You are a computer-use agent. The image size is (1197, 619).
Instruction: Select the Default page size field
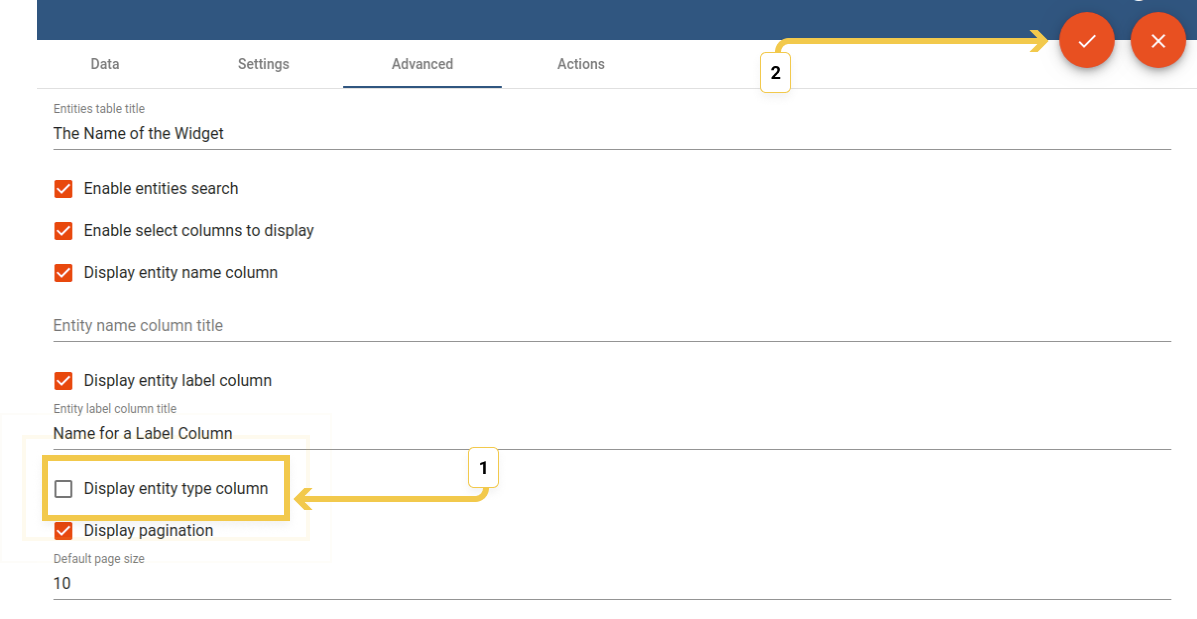click(610, 583)
